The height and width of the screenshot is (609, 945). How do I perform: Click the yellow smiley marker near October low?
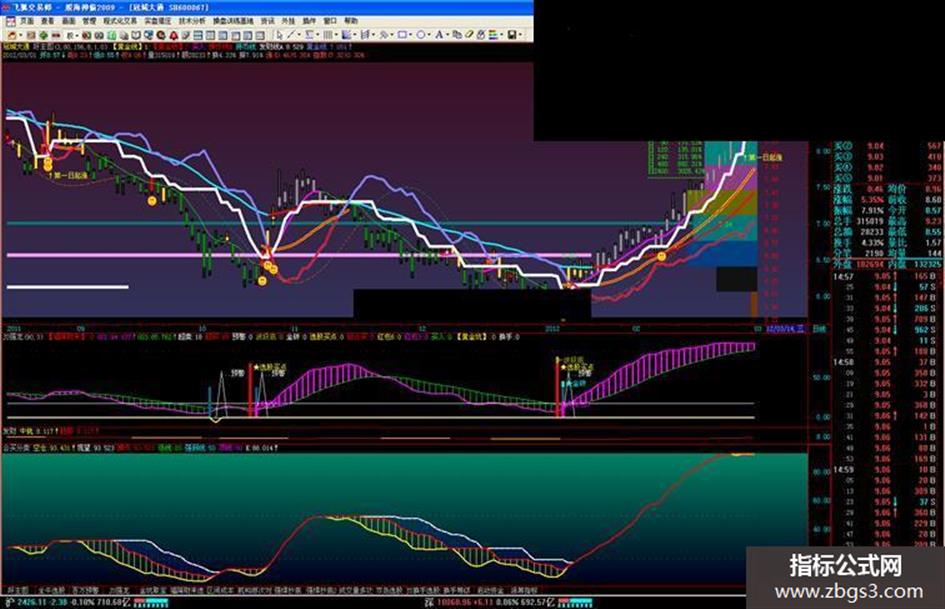click(x=262, y=281)
